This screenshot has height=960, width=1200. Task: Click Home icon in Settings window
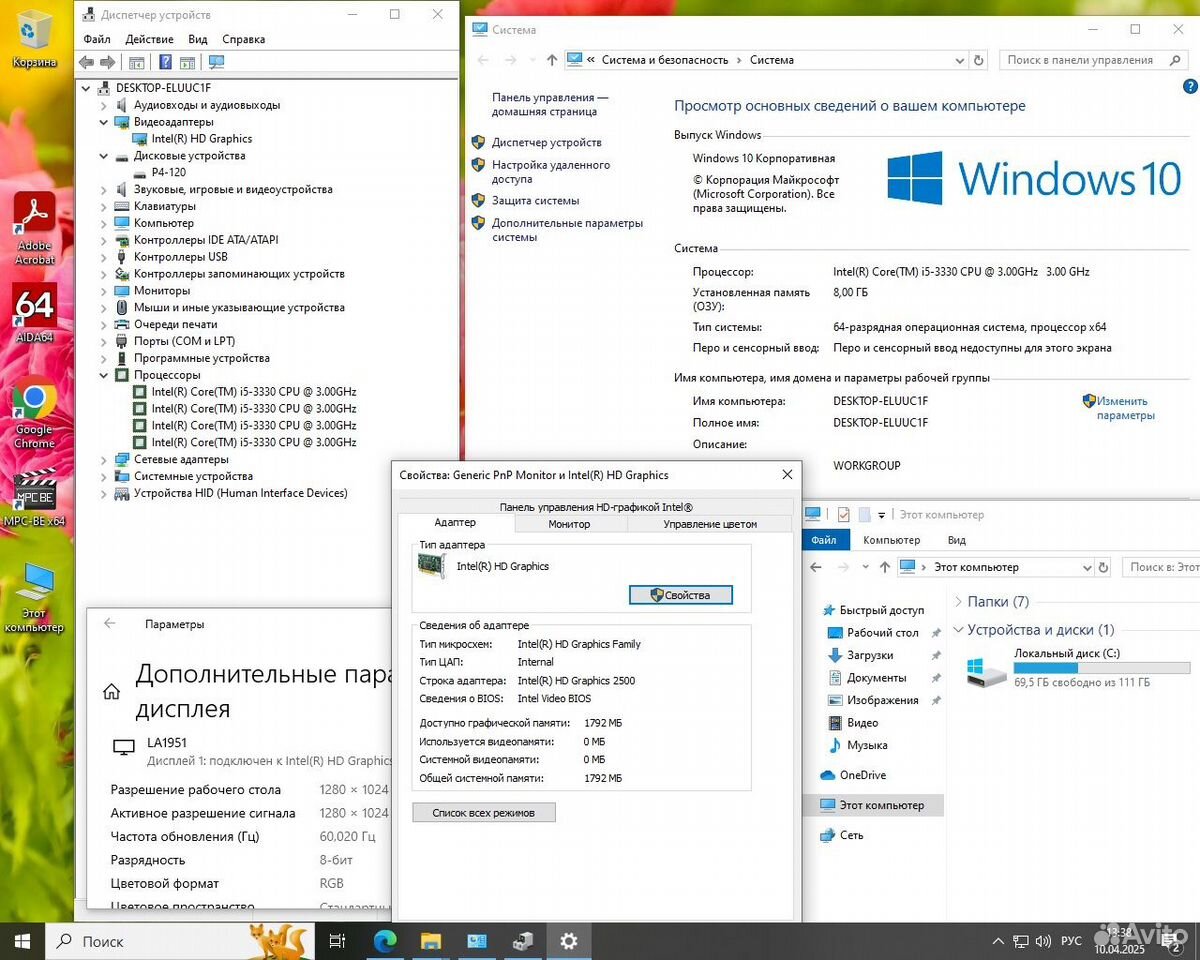[112, 691]
